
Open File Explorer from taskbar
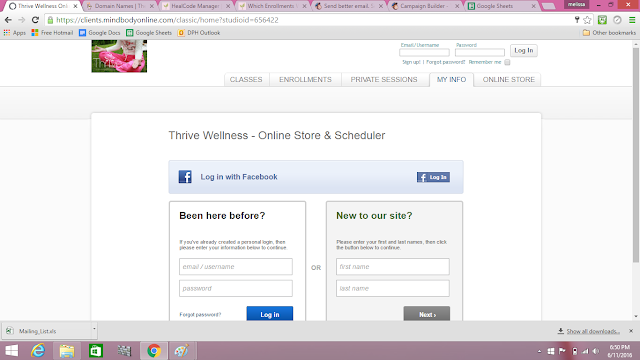(67, 351)
